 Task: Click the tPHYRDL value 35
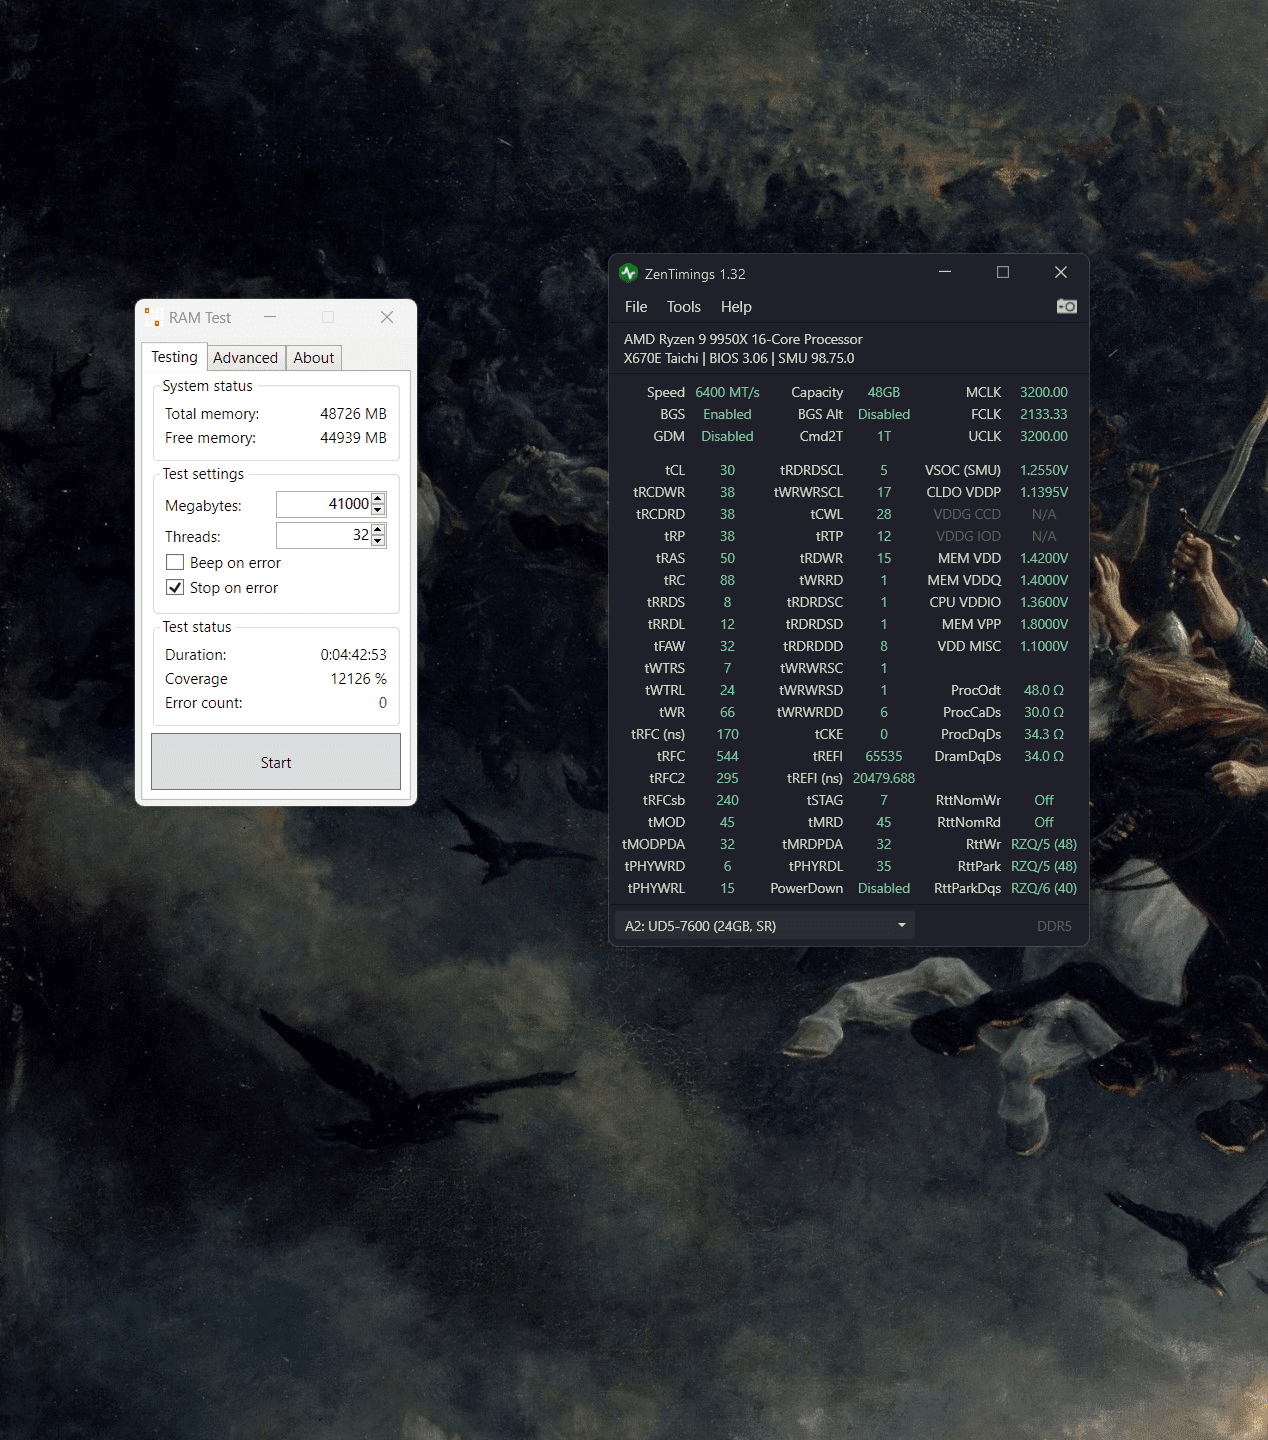884,866
